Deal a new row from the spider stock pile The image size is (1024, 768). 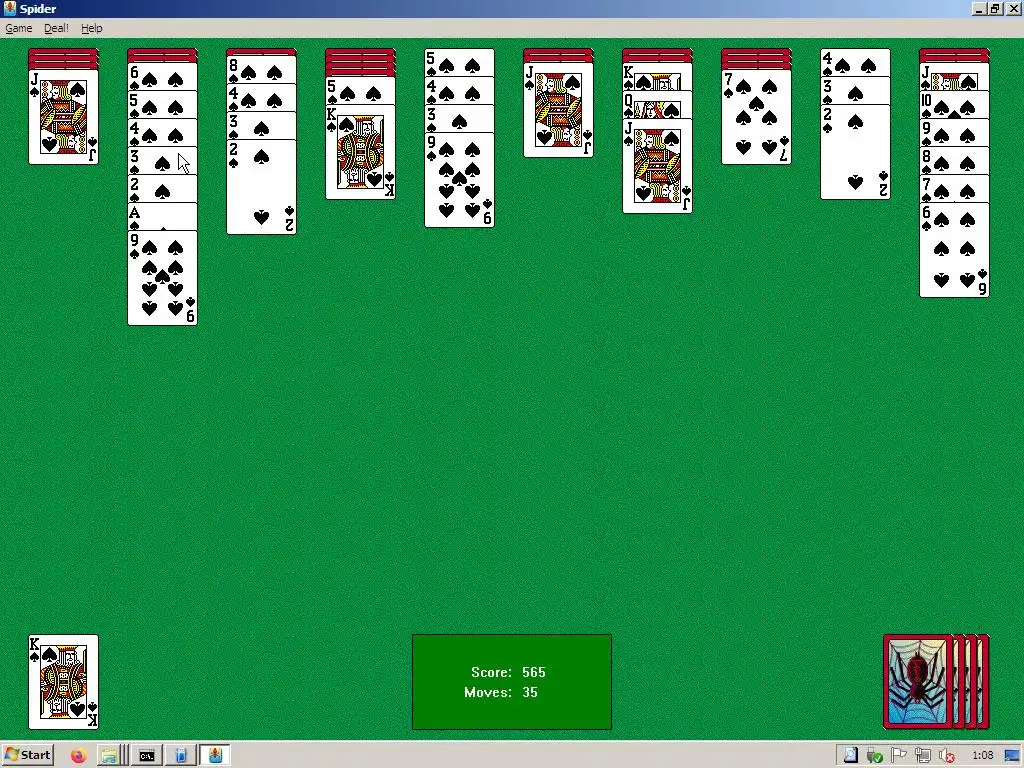[x=918, y=682]
